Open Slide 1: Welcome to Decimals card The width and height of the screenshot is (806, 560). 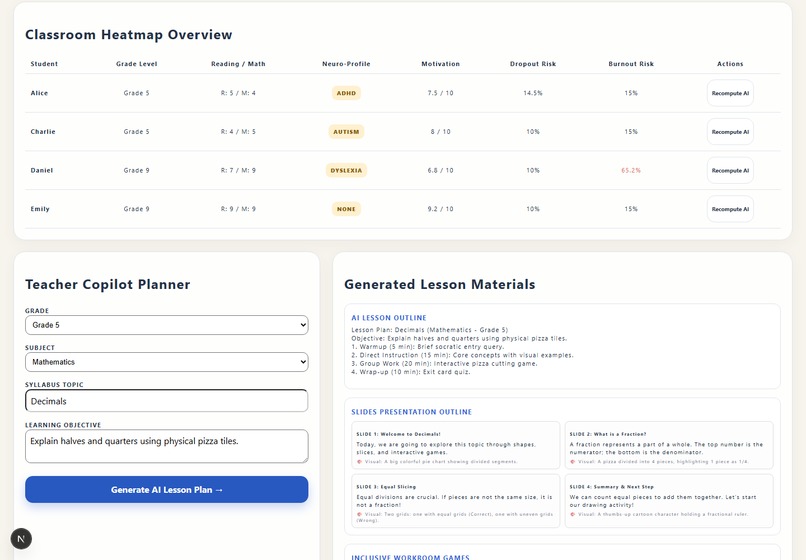click(x=455, y=445)
